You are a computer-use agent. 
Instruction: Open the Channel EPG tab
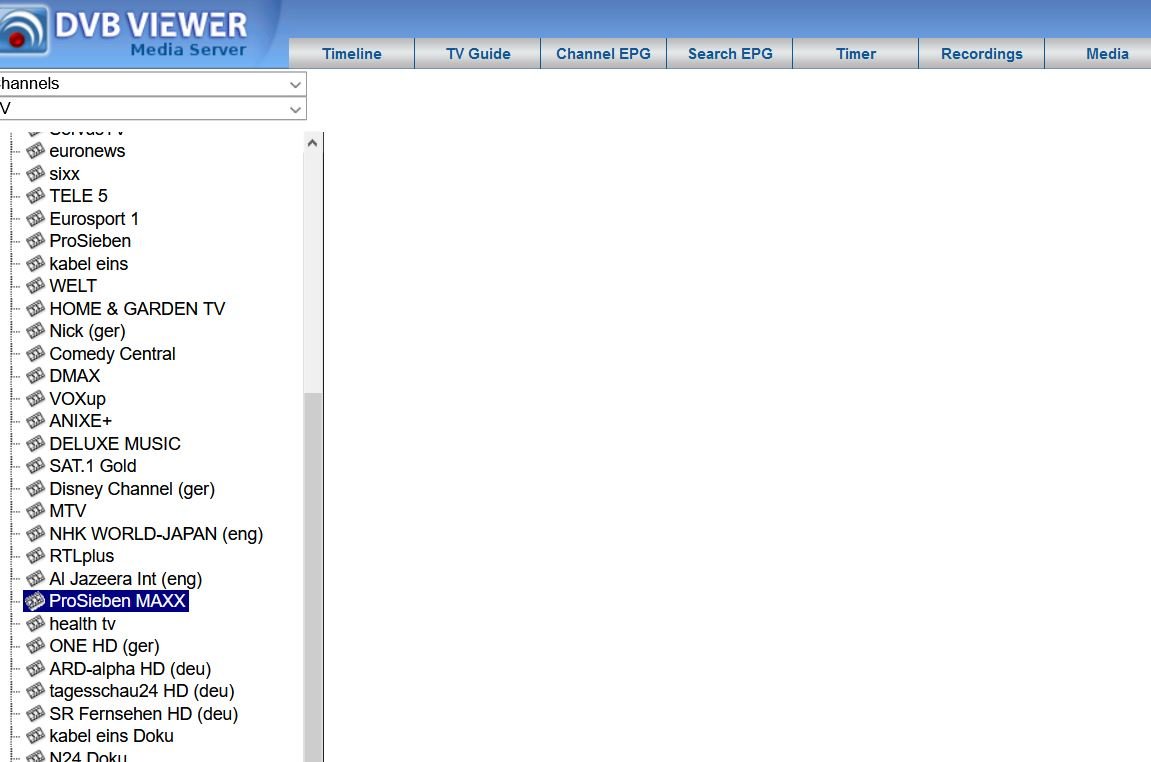click(x=603, y=54)
